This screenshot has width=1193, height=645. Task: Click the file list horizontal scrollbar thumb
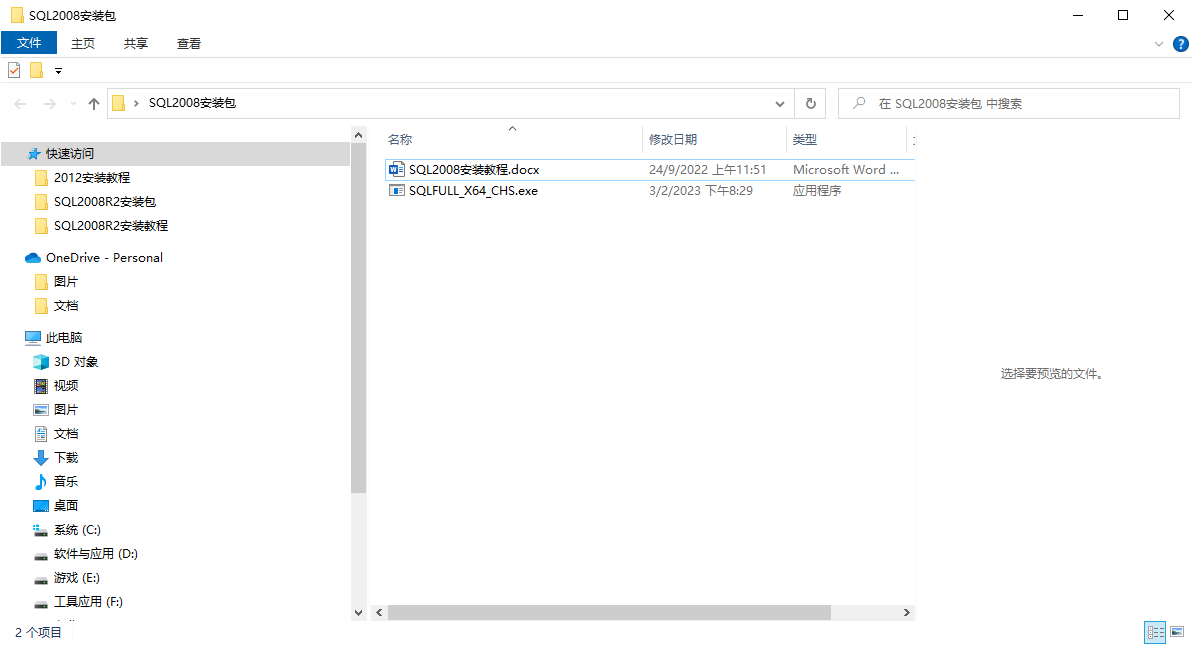(x=609, y=612)
